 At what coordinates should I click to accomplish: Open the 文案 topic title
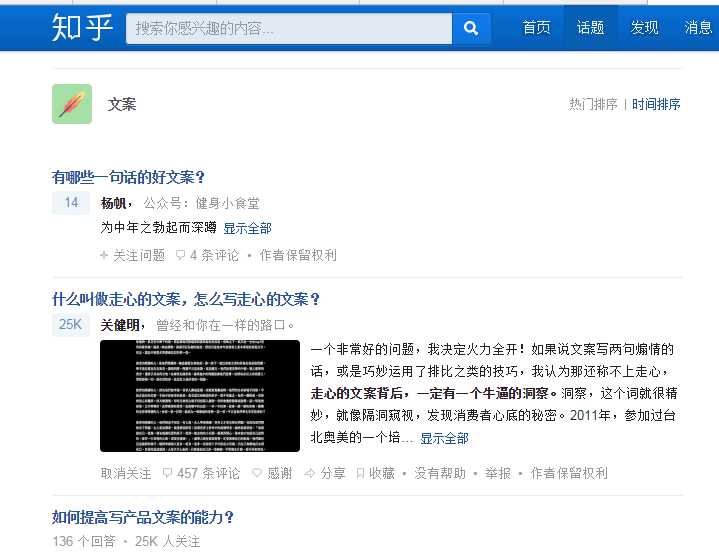[122, 104]
